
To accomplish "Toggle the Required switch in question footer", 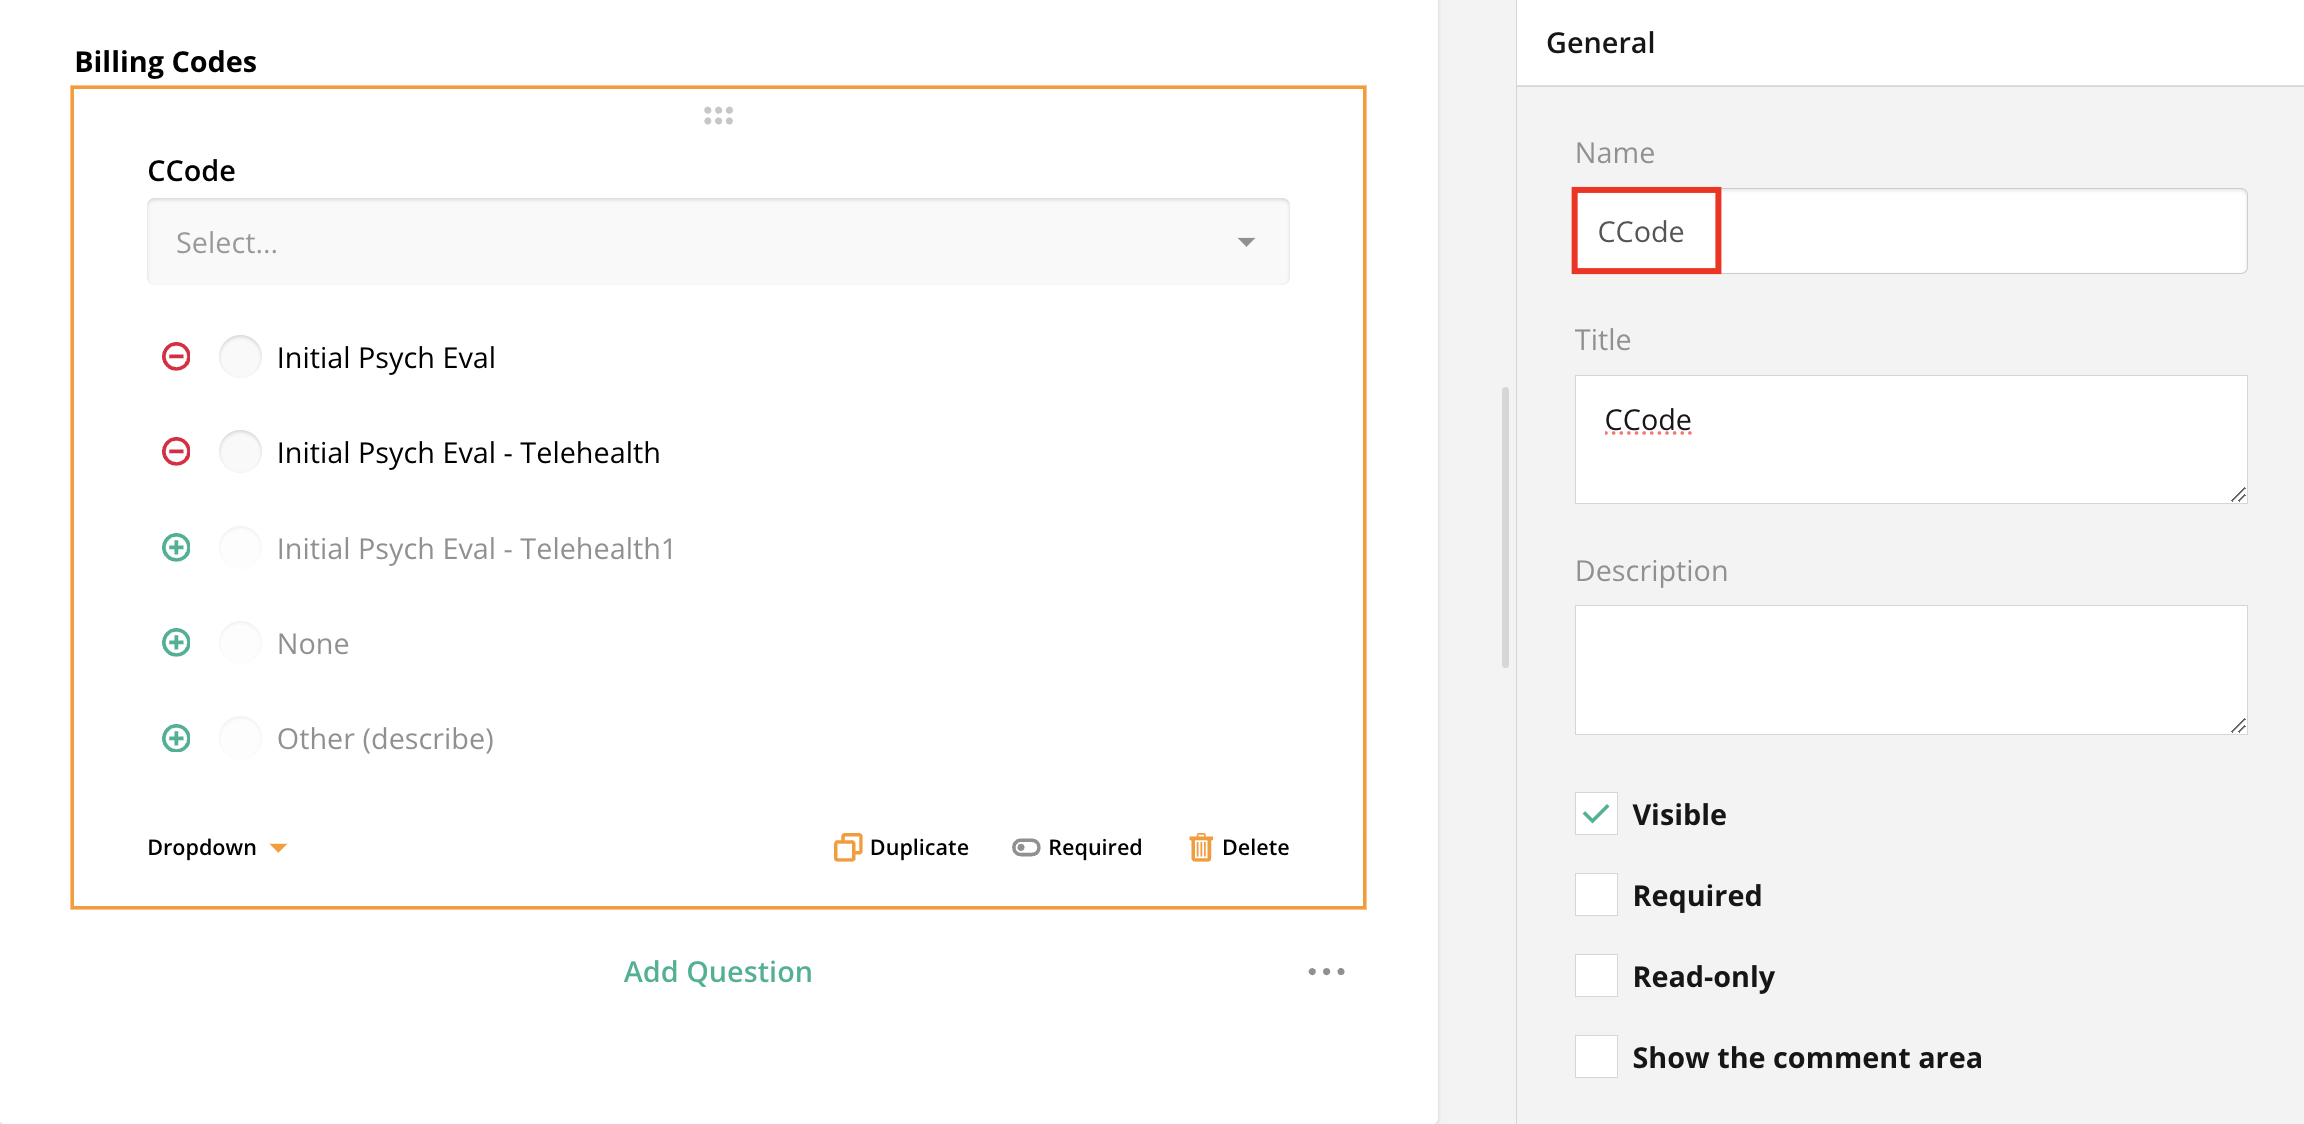I will (1026, 847).
